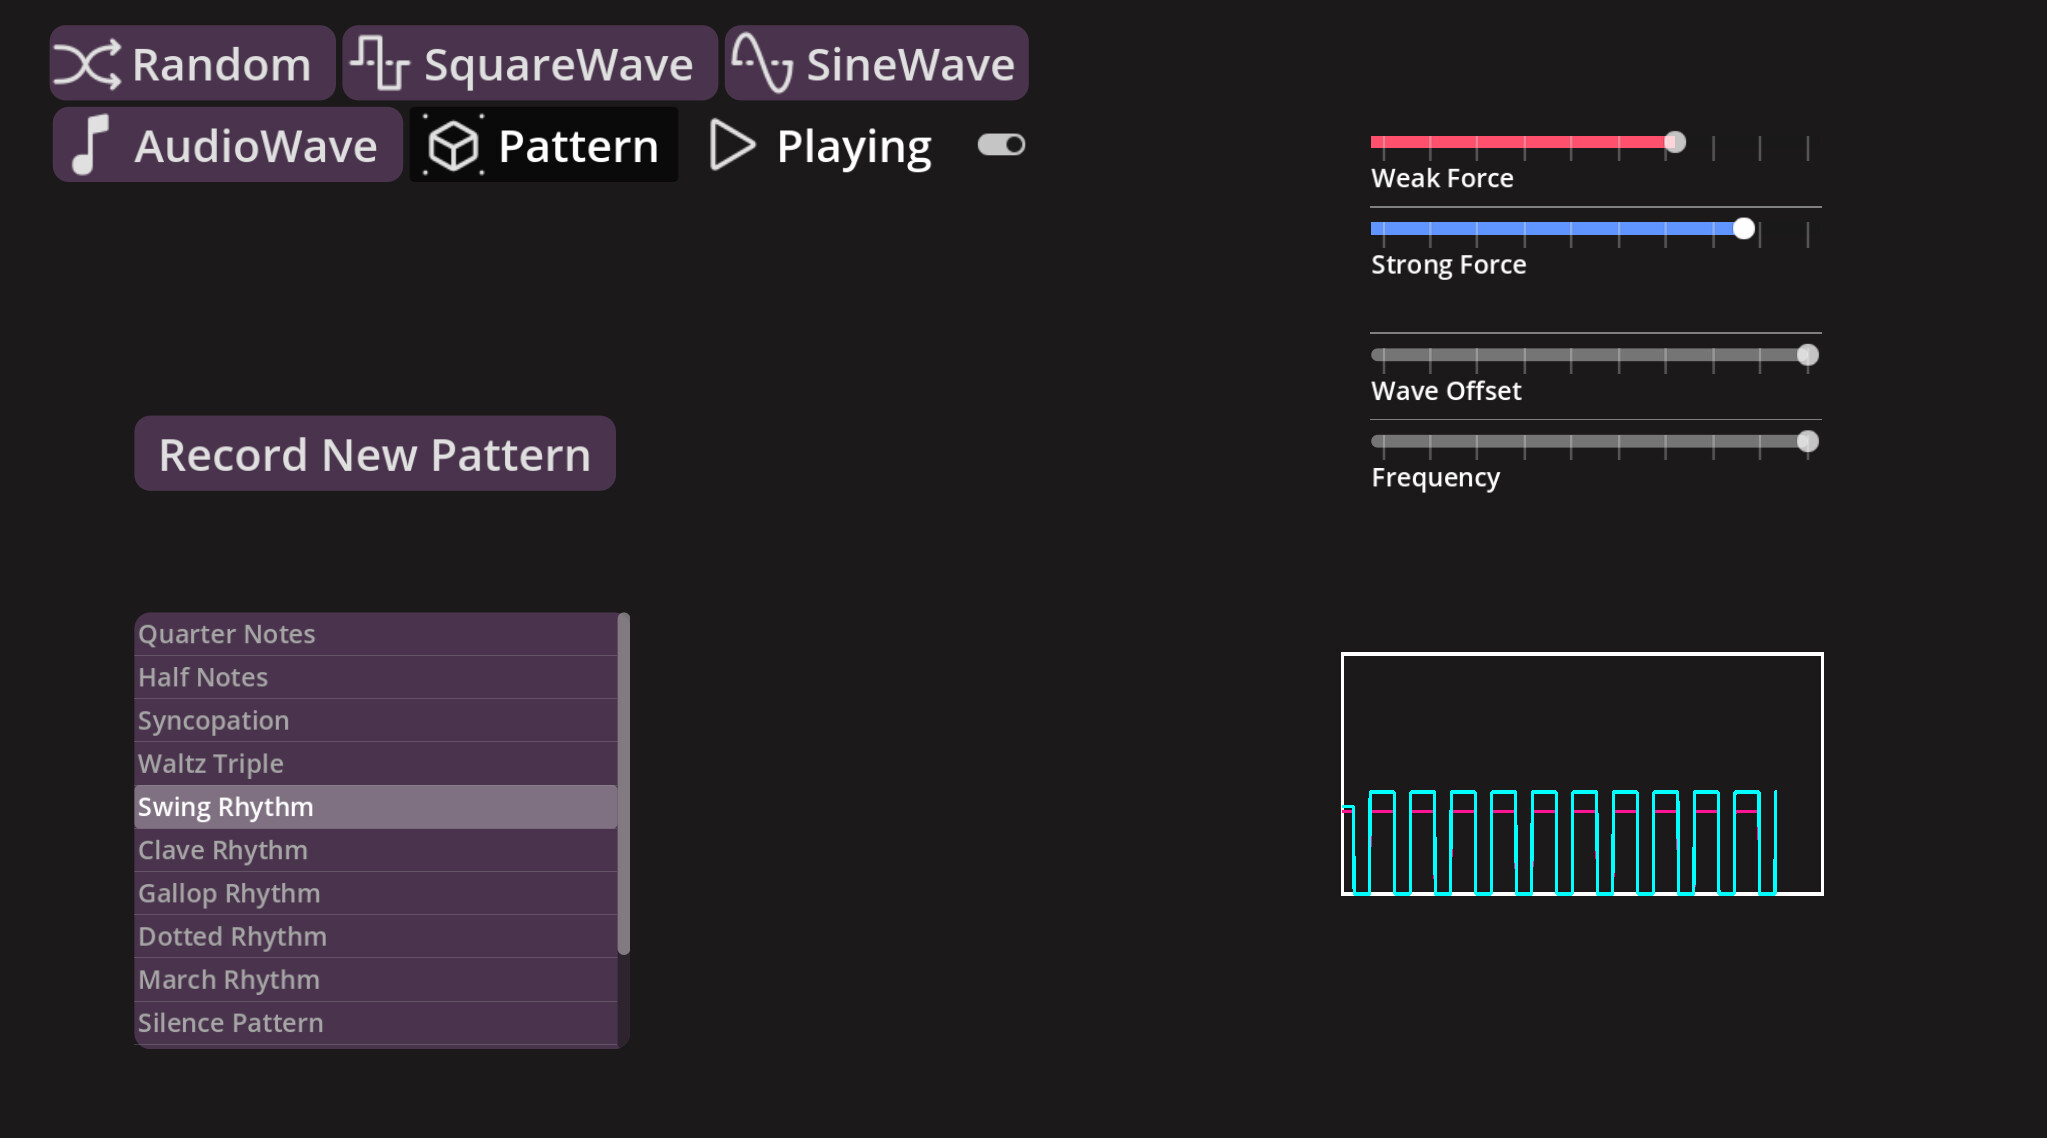The height and width of the screenshot is (1138, 2047).
Task: Select Quarter Notes from the pattern list
Action: pos(375,633)
